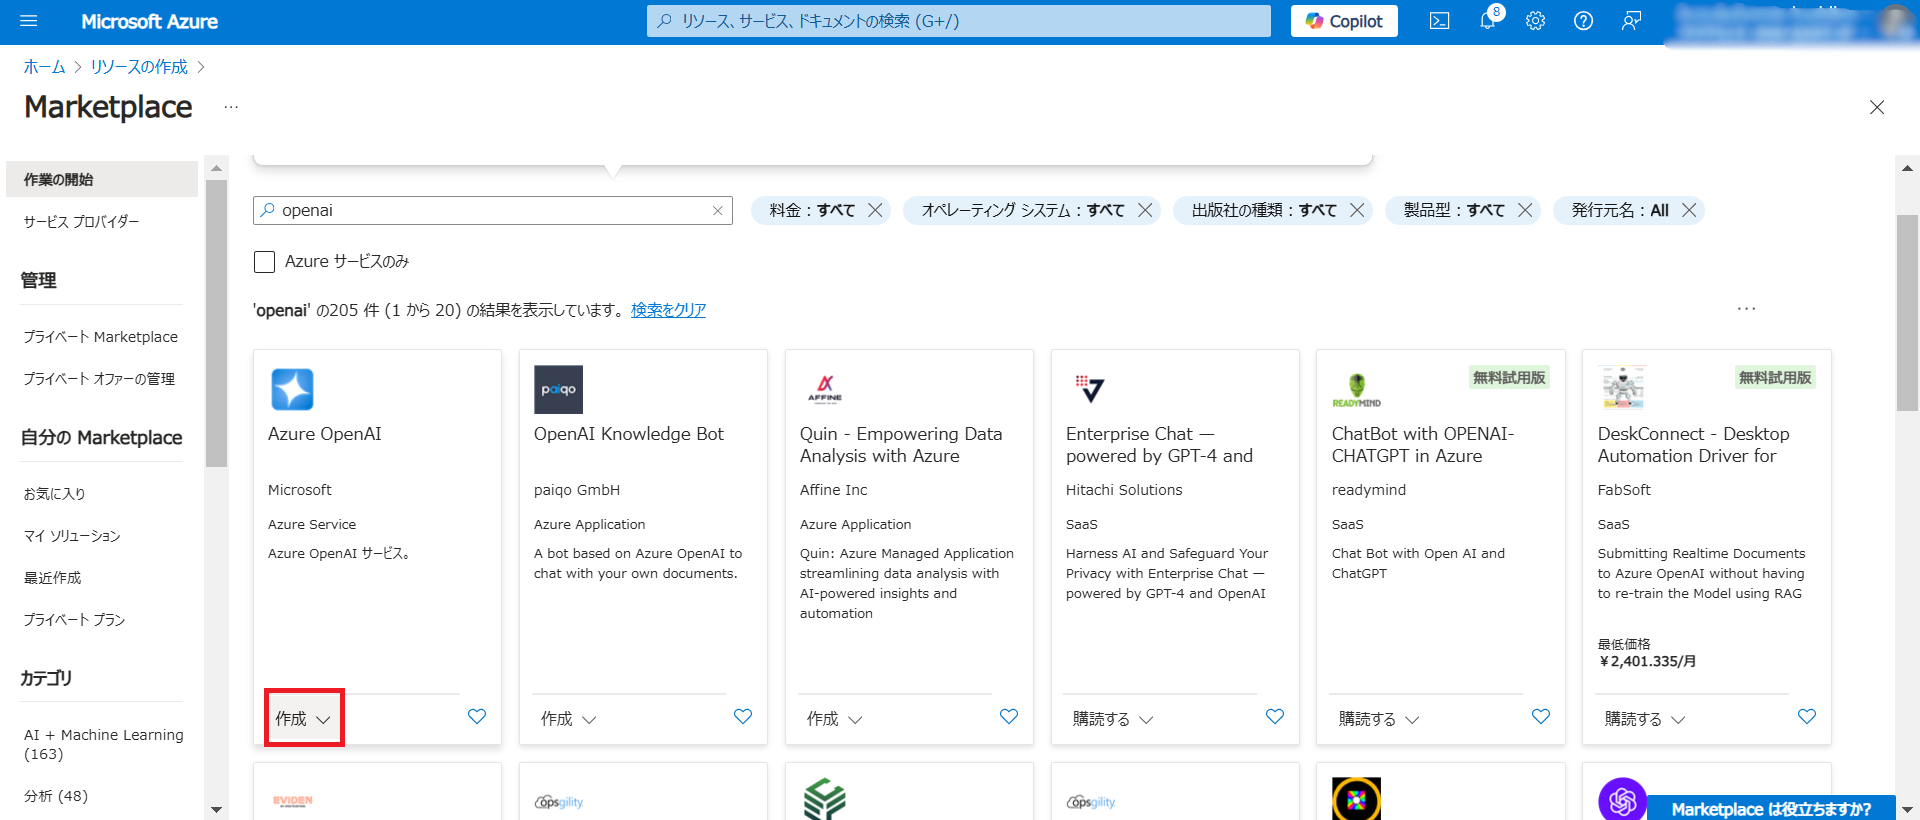Open the 出版社の種類 filter
This screenshot has width=1920, height=820.
[x=1264, y=210]
